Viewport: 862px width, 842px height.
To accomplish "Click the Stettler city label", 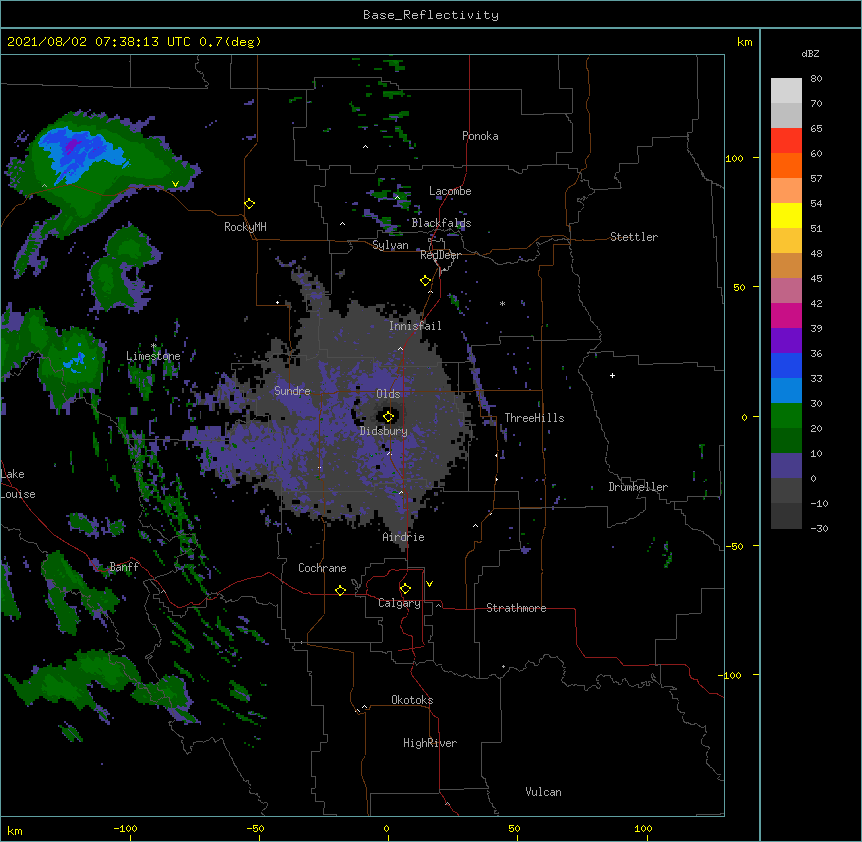I will [634, 237].
